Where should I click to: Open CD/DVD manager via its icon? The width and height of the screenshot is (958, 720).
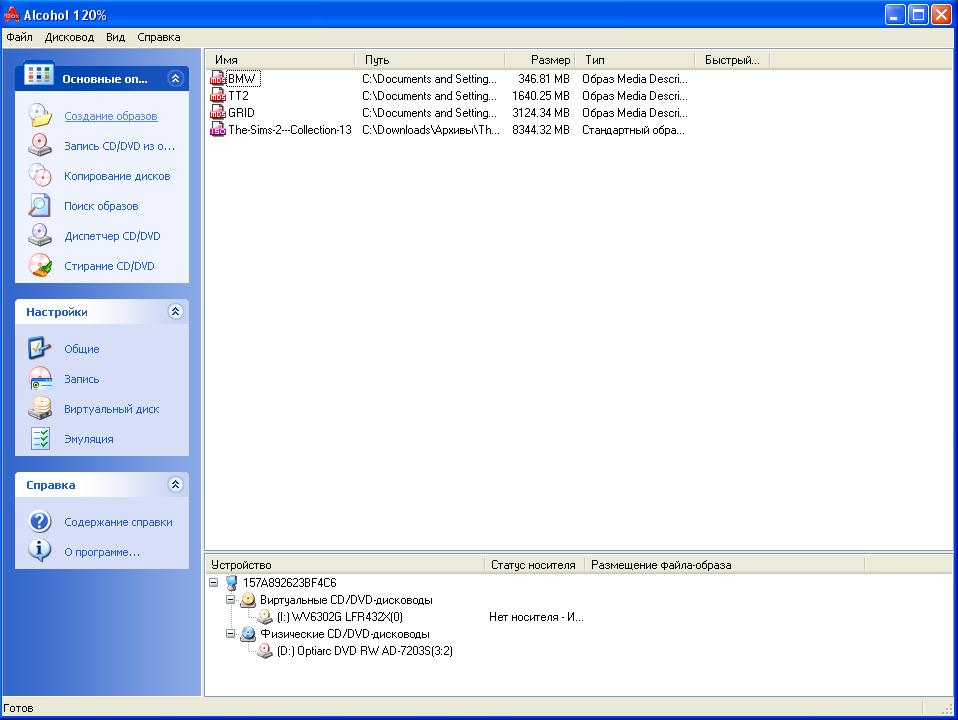pos(39,236)
